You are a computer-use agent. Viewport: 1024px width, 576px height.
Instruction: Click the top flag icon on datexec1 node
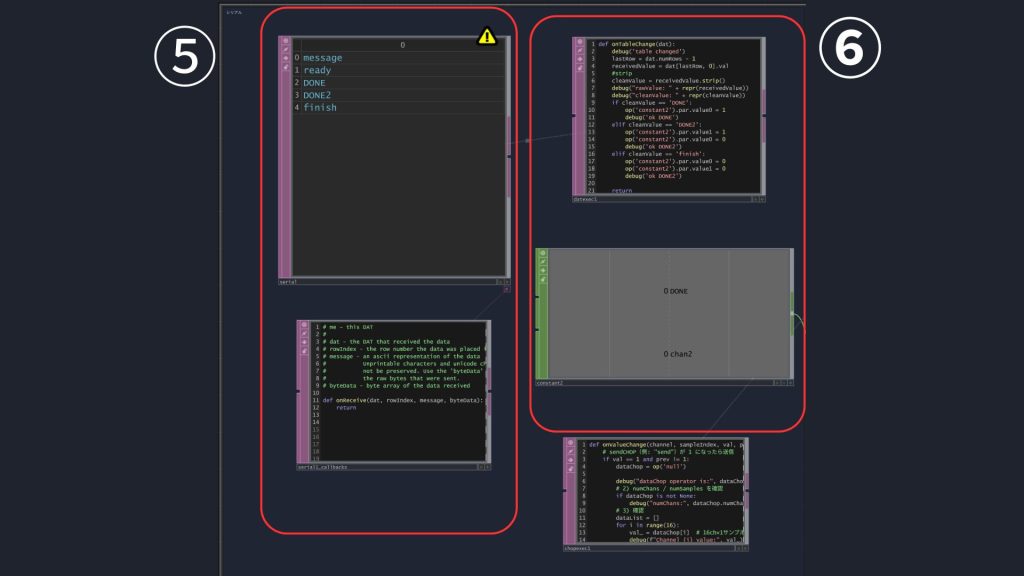tap(579, 44)
